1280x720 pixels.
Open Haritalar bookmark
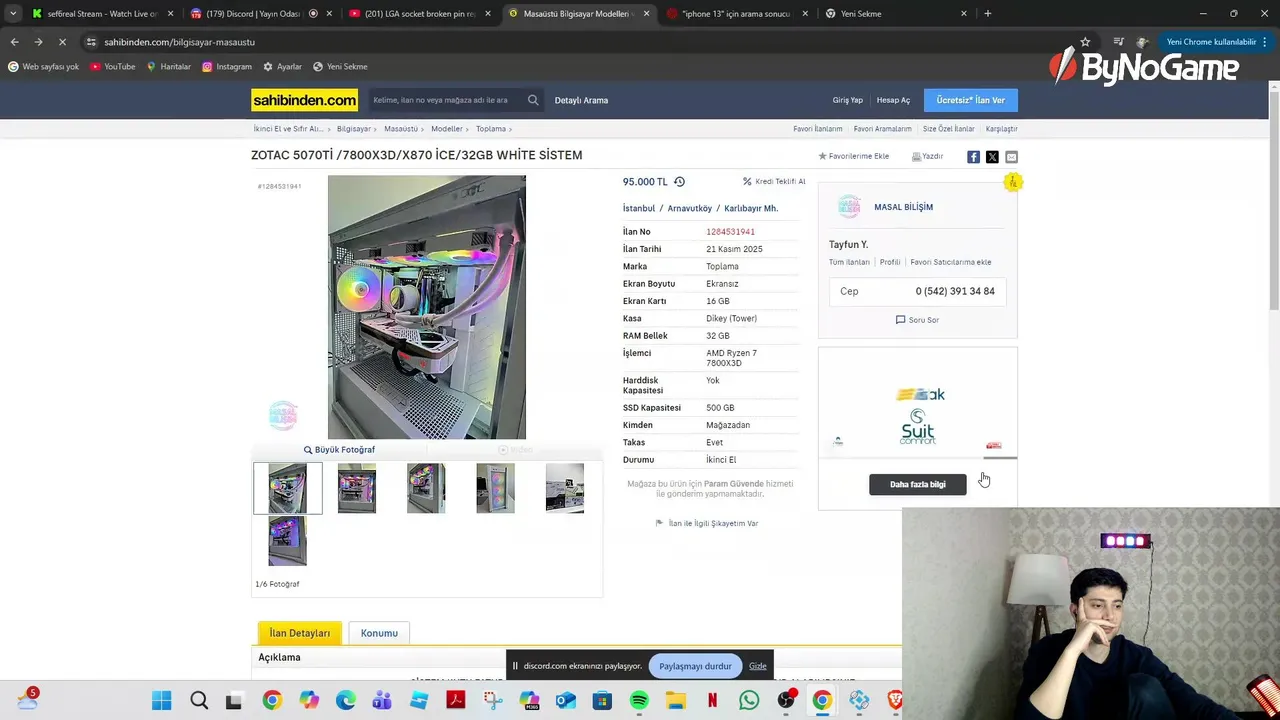(x=168, y=67)
